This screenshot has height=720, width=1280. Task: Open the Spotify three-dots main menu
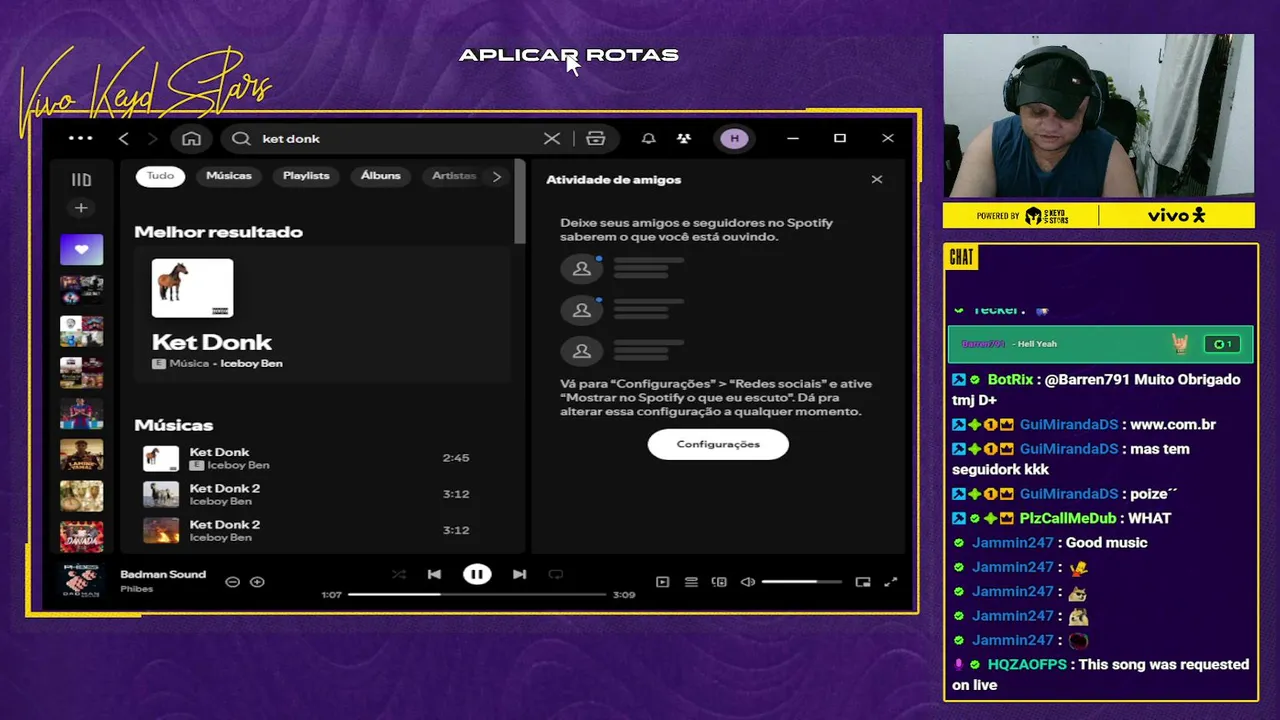click(80, 138)
